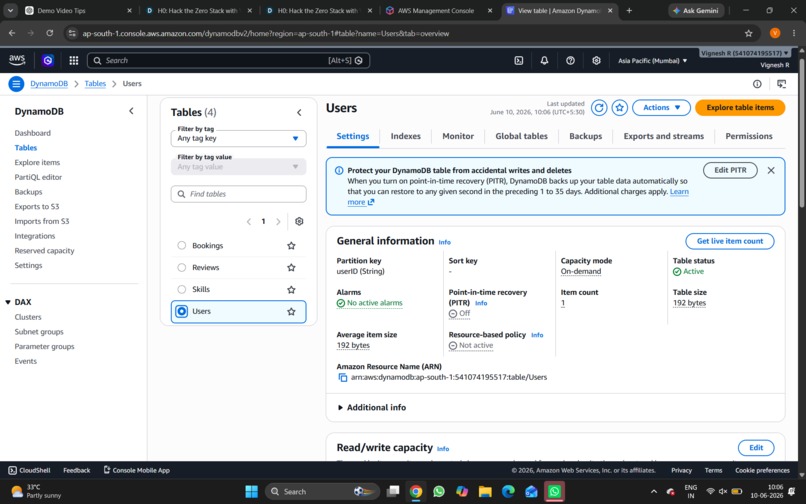The height and width of the screenshot is (504, 806).
Task: Open the Filter by tag value dropdown
Action: (239, 167)
